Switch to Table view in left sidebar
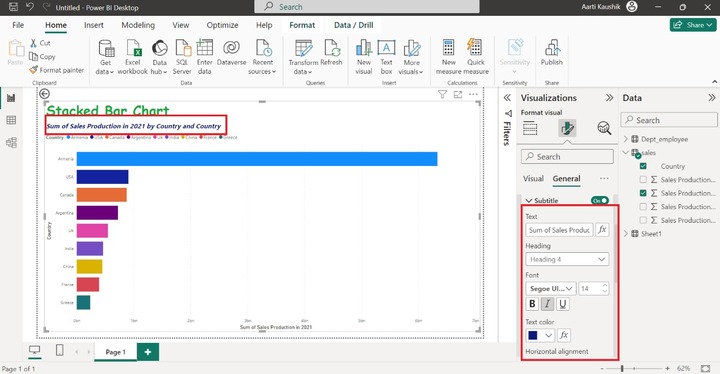The image size is (720, 374). click(x=11, y=120)
